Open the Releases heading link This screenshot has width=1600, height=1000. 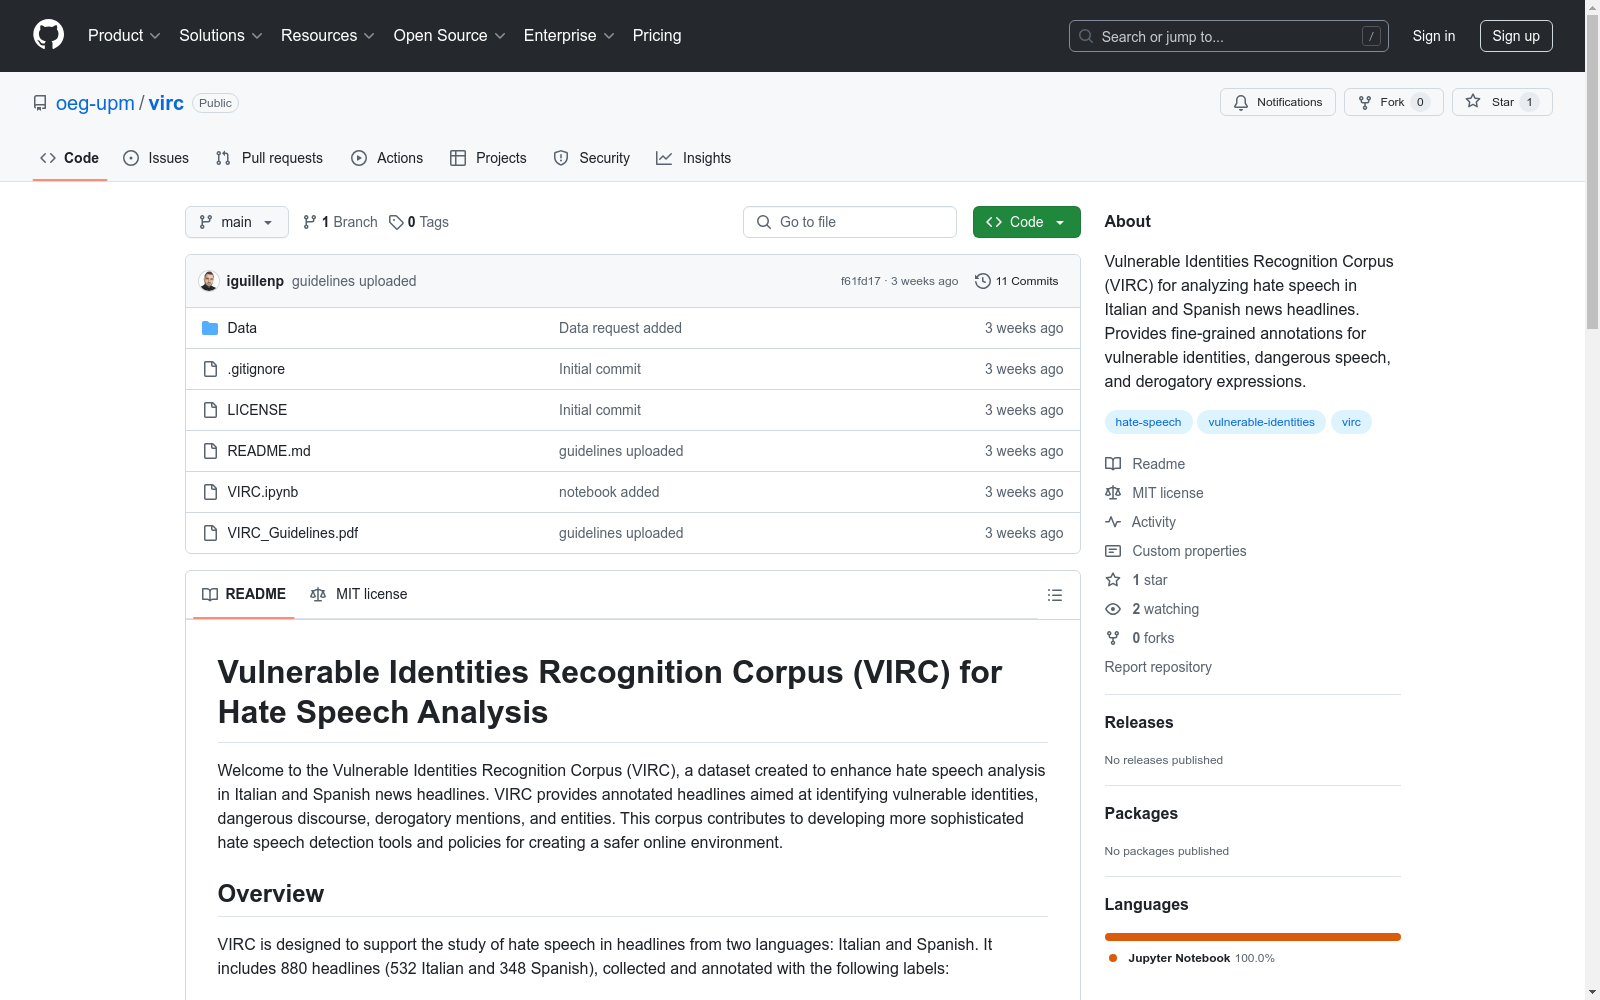[1139, 722]
